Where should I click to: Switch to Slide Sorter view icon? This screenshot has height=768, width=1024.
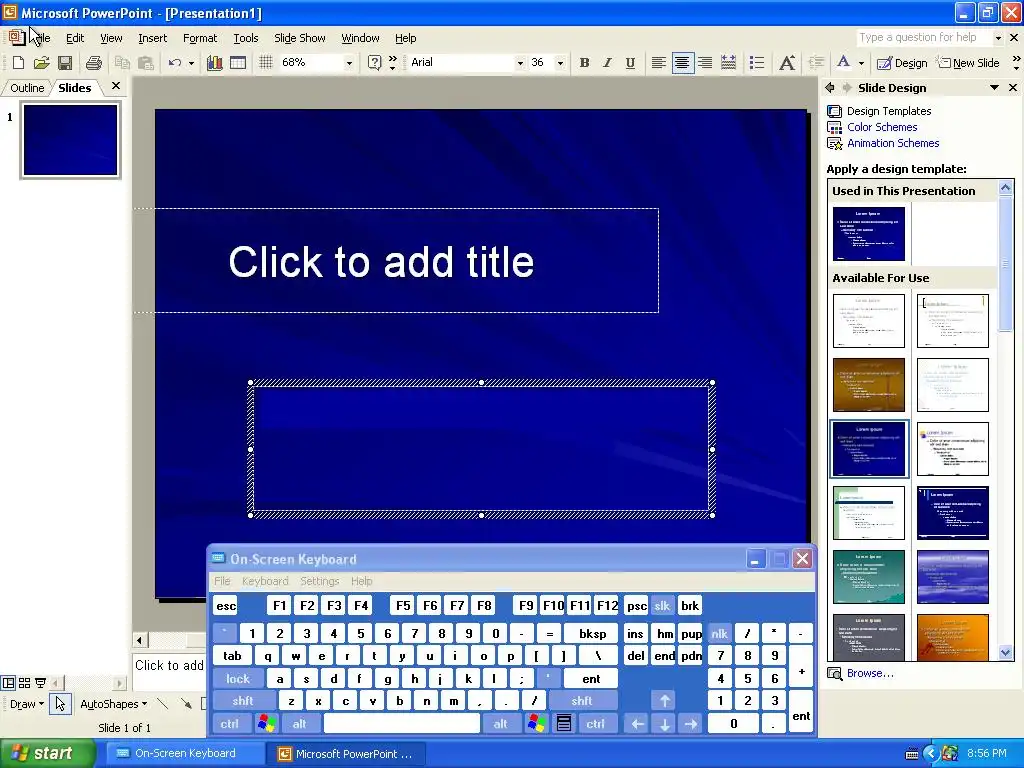(24, 683)
